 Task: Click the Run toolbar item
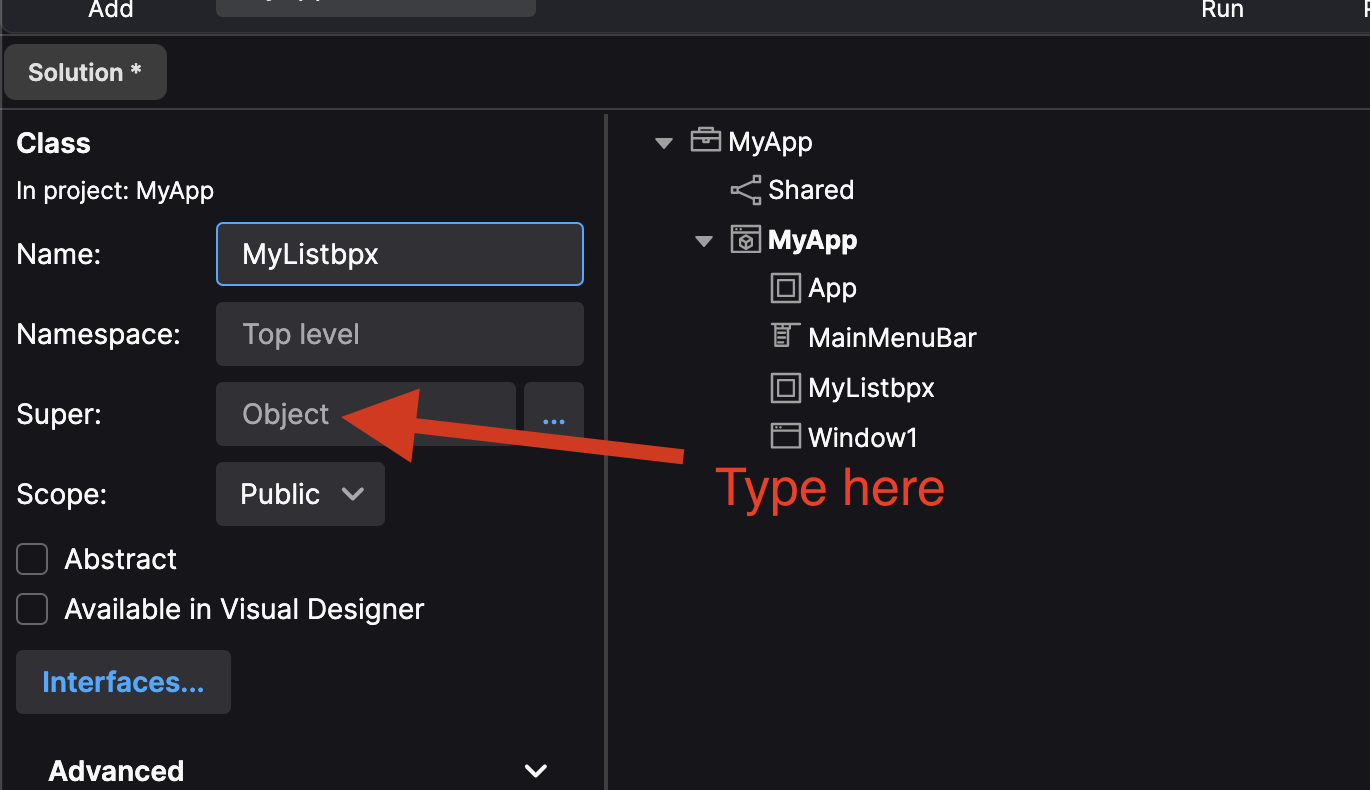tap(1222, 10)
